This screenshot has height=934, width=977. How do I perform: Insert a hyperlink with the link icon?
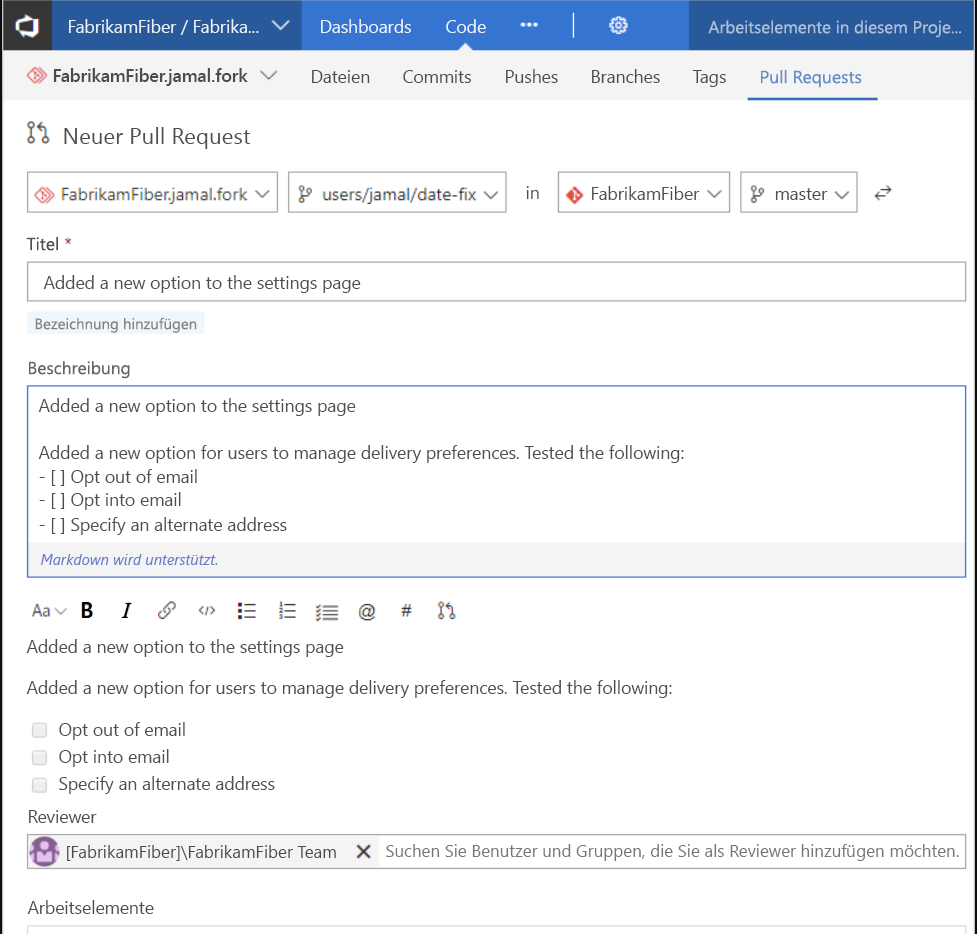click(166, 611)
